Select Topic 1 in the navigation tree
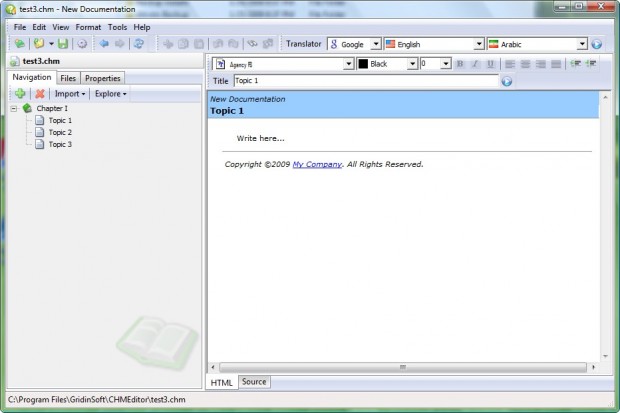 [x=60, y=120]
